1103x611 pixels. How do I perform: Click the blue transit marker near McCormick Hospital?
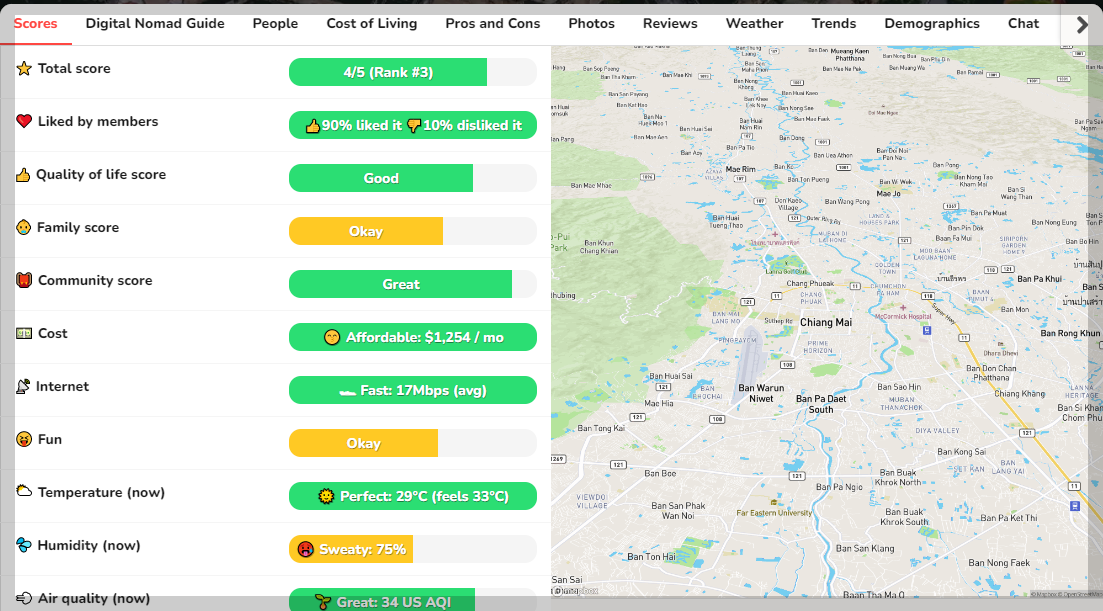927,330
